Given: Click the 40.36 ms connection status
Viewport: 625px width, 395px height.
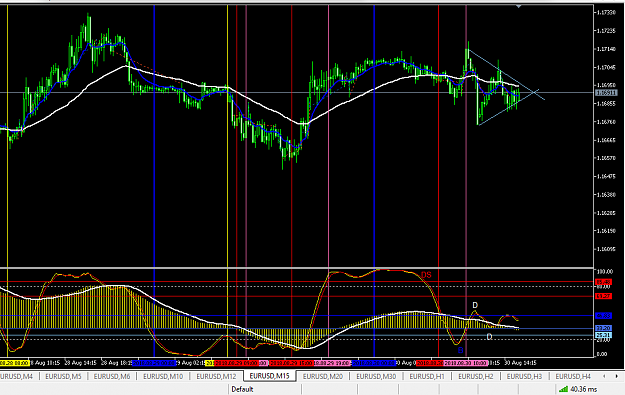Looking at the screenshot, I should click(x=584, y=389).
